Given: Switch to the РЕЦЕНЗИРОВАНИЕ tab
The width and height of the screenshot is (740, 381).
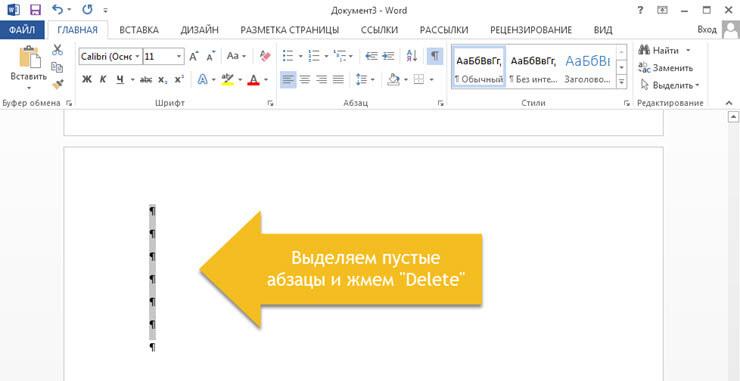Looking at the screenshot, I should tap(531, 30).
